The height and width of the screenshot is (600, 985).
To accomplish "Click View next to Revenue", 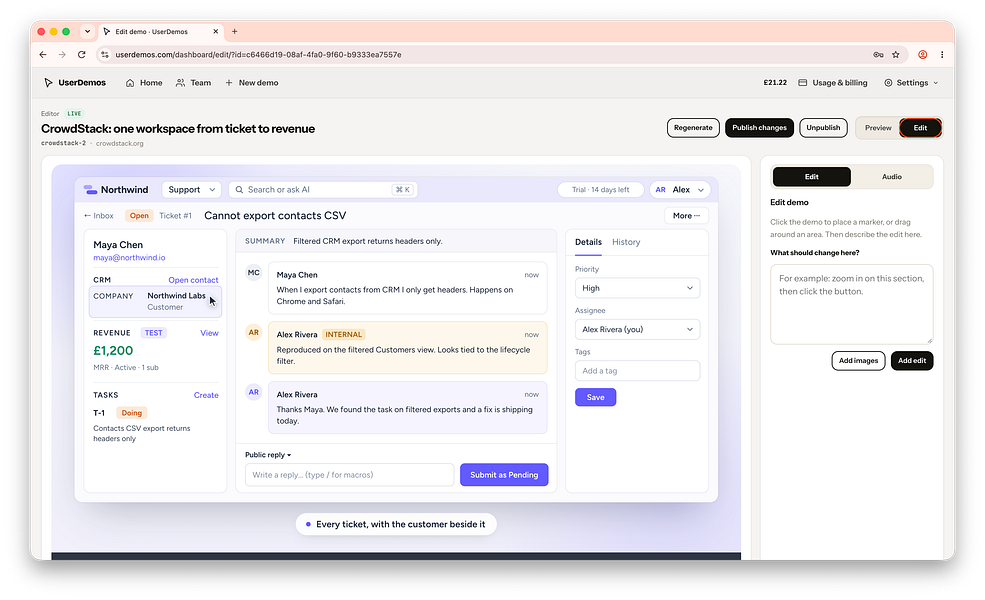I will 209,333.
